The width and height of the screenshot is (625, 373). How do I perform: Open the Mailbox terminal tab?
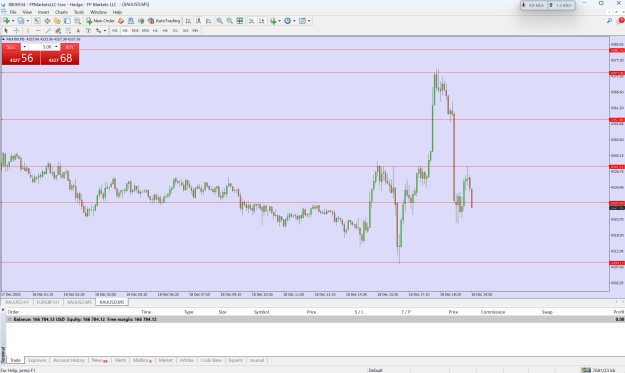[142, 360]
